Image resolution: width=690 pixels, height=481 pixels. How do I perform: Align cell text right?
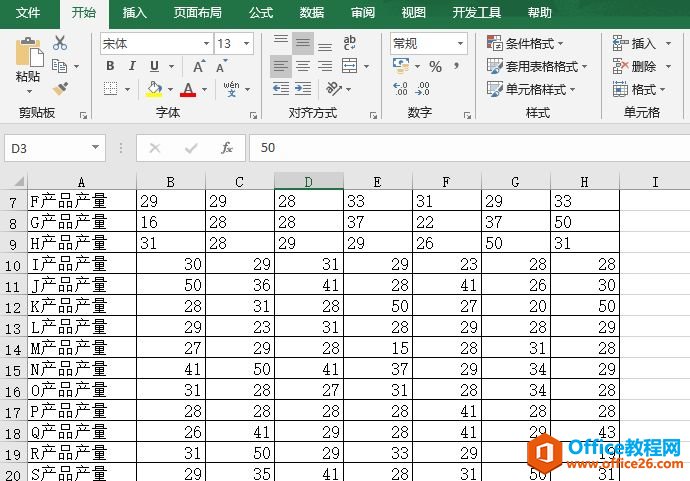pos(325,66)
